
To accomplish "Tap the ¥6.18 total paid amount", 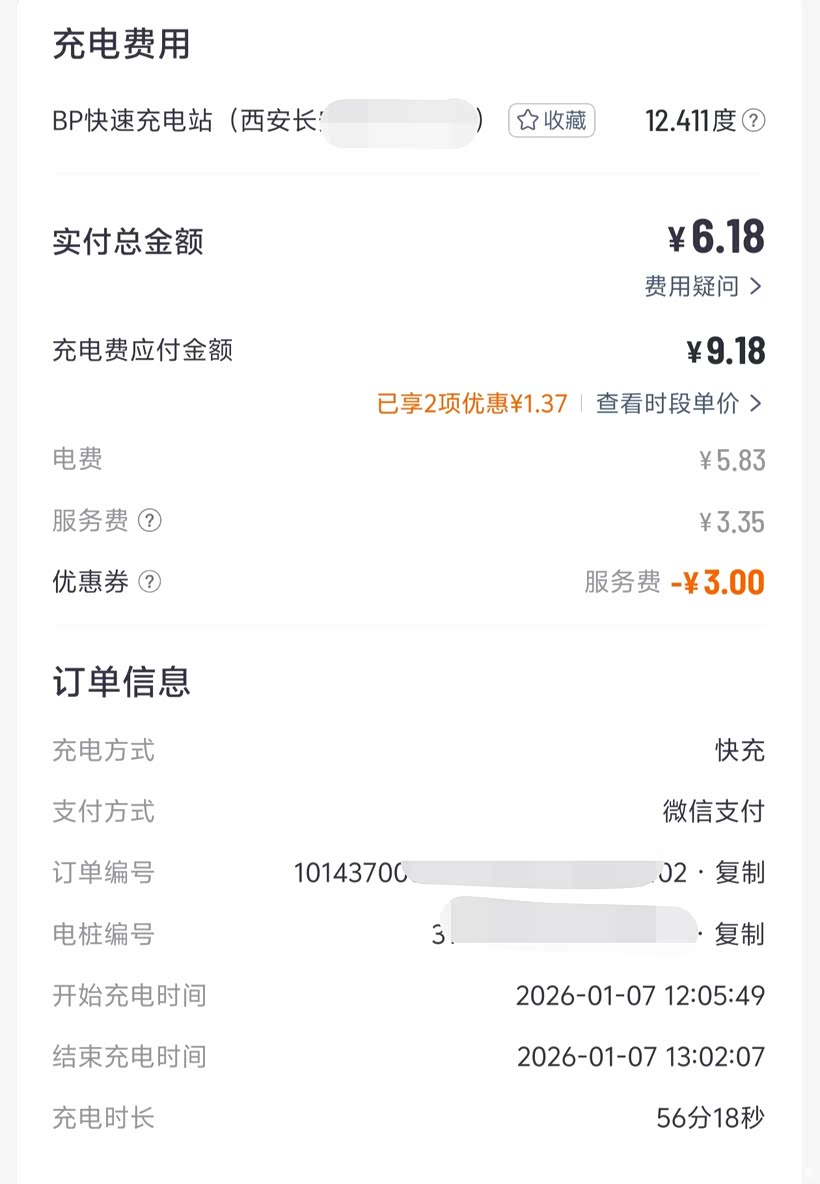I will [716, 238].
